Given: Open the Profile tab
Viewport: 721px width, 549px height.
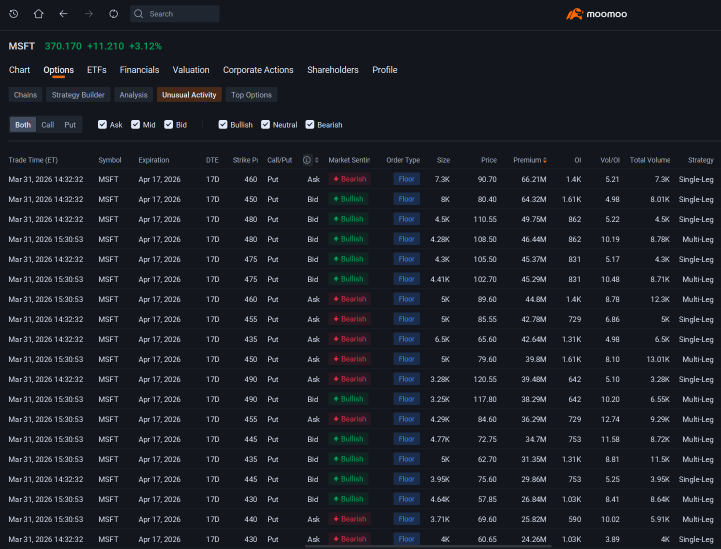Looking at the screenshot, I should [x=385, y=70].
